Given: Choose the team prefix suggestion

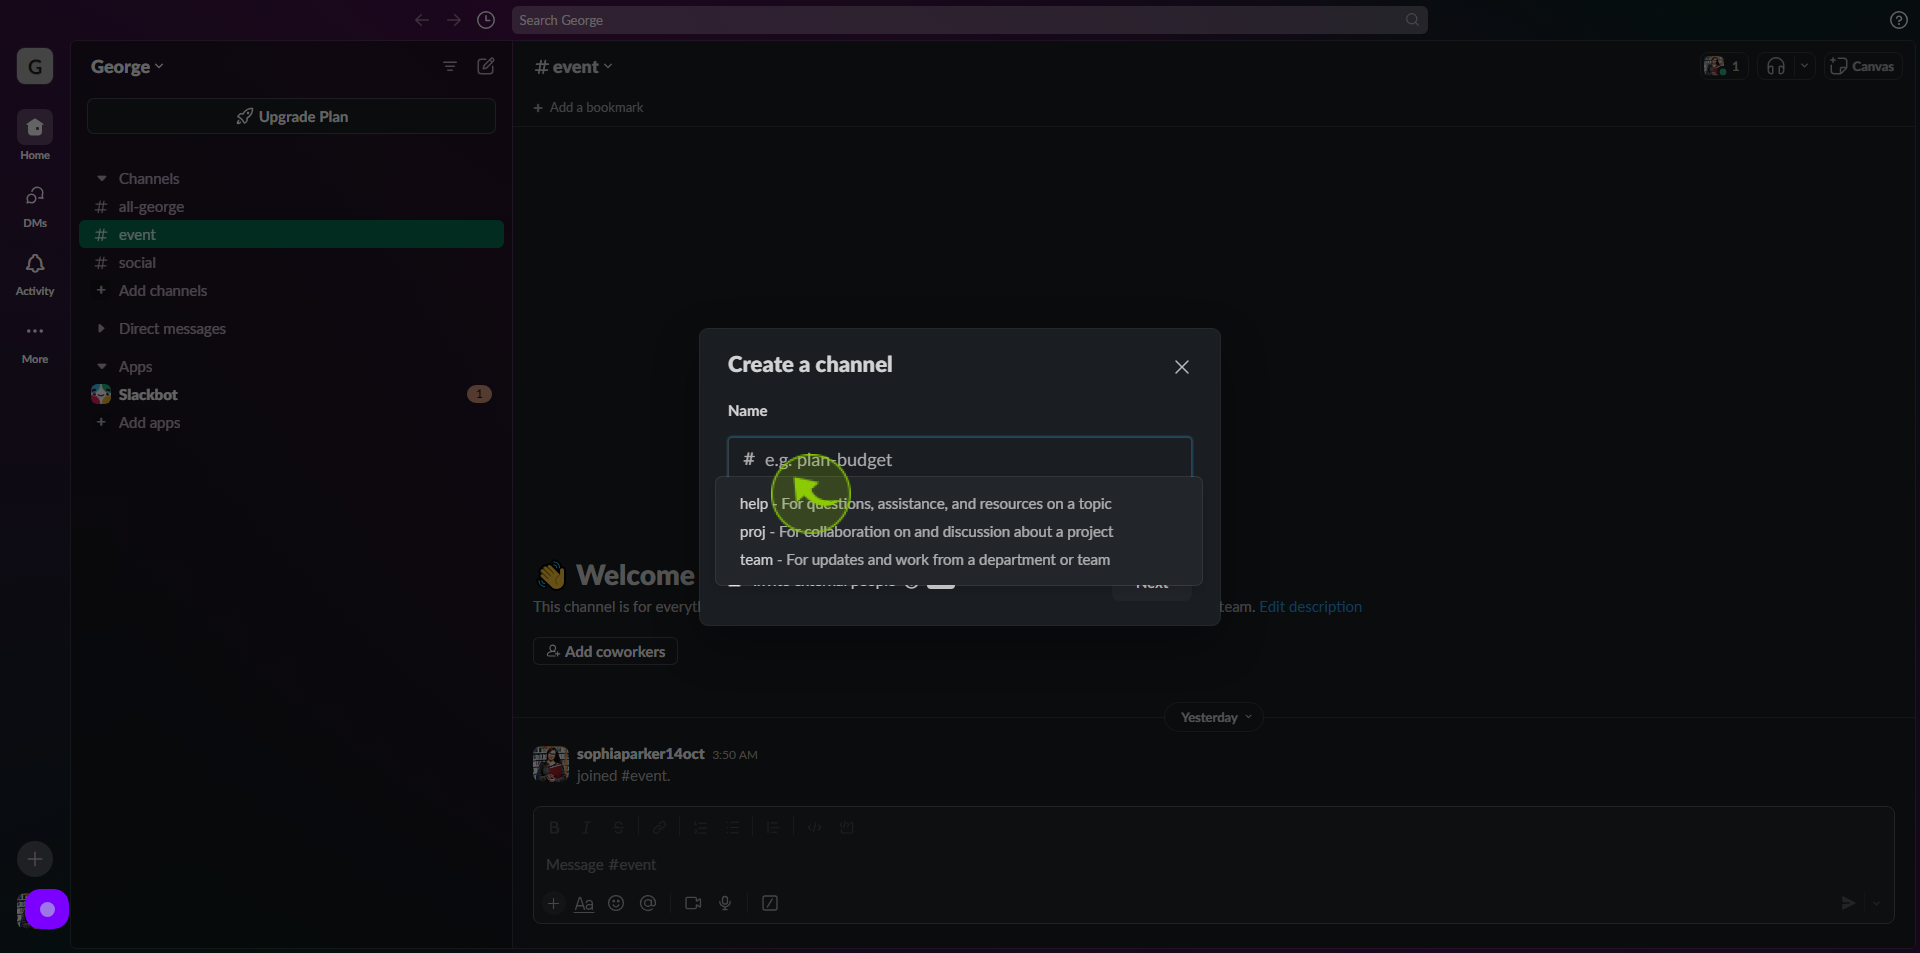Looking at the screenshot, I should coord(958,560).
